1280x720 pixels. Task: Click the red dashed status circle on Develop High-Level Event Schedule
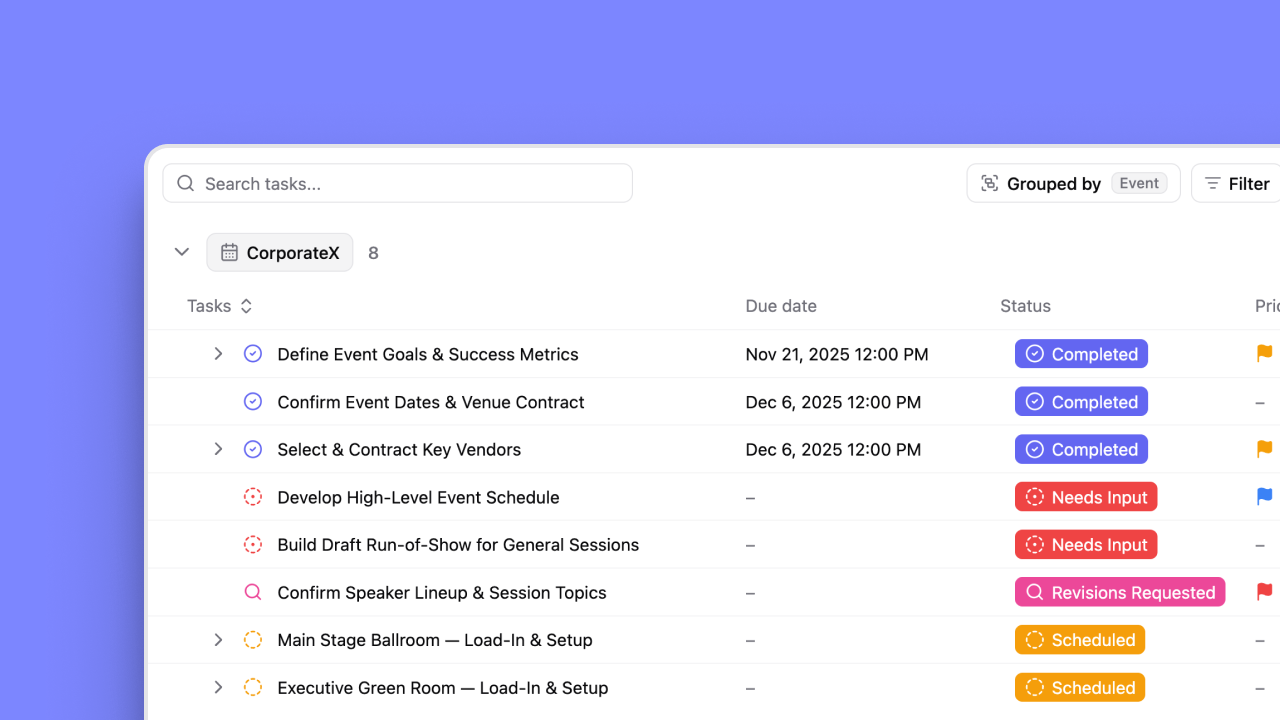point(253,496)
